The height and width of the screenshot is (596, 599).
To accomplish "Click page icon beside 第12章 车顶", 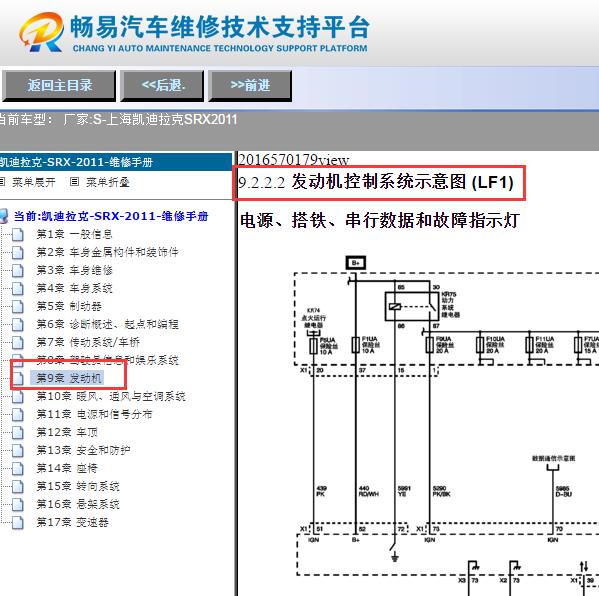I will [18, 432].
